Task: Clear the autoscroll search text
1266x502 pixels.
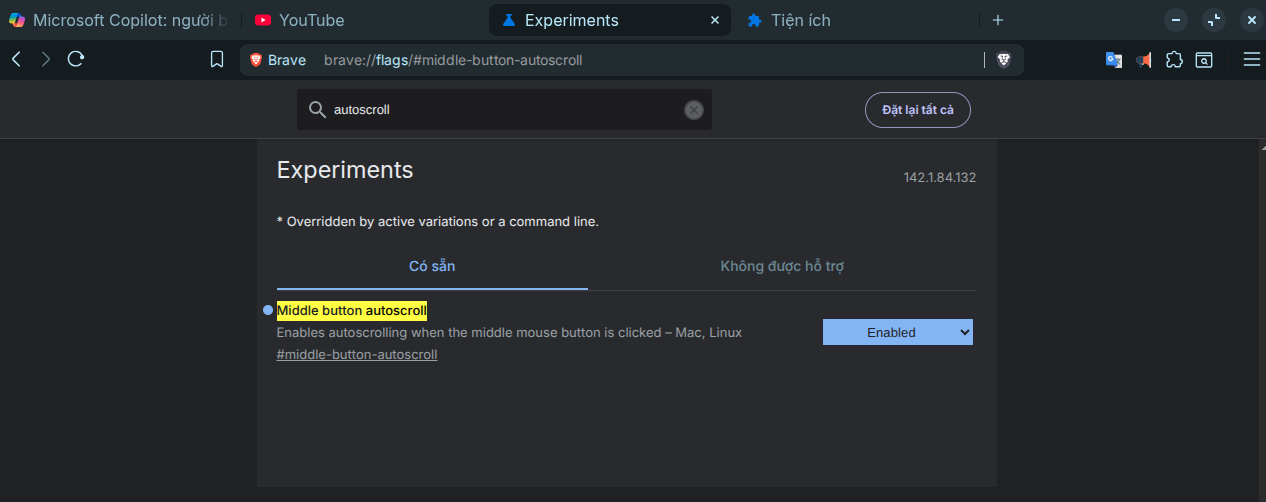Action: tap(693, 110)
